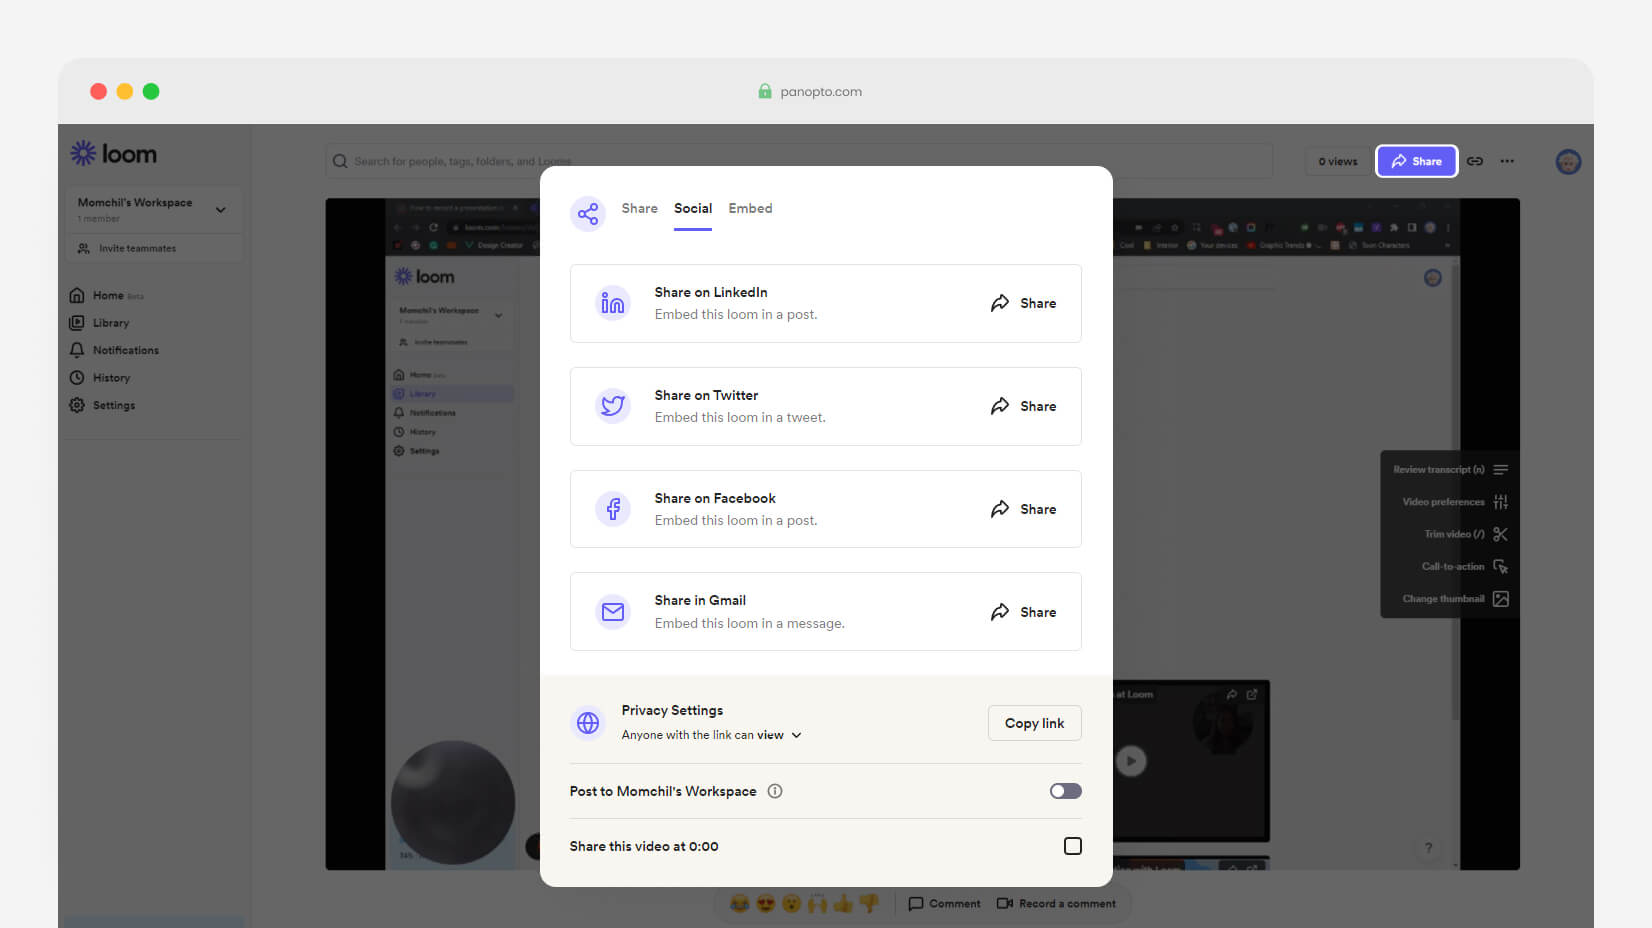Click the Privacy Settings globe icon
The height and width of the screenshot is (928, 1652).
coord(588,722)
